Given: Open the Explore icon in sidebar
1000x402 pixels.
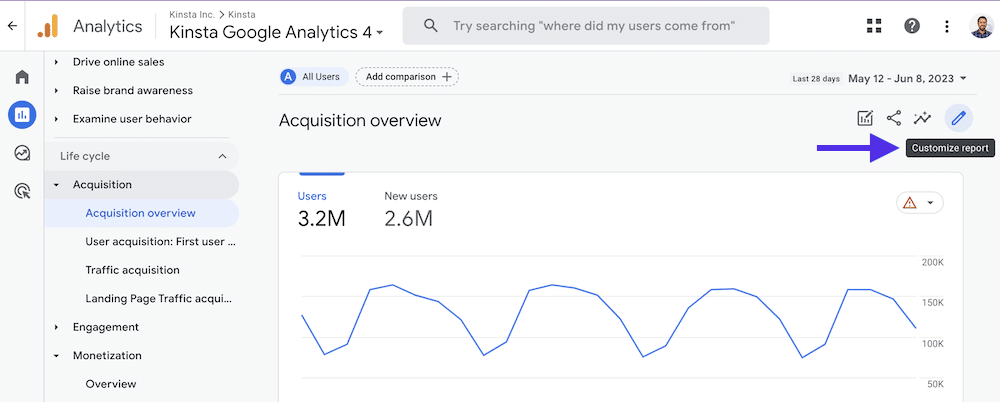Looking at the screenshot, I should point(22,153).
